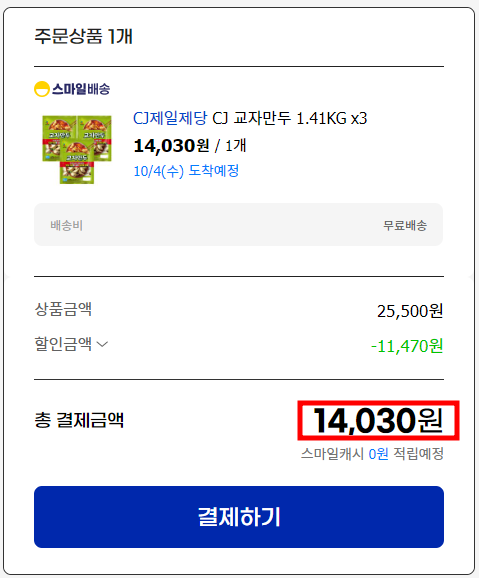This screenshot has height=578, width=479.
Task: Click the 스마일캐시 0원 적립예정 text
Action: (372, 454)
